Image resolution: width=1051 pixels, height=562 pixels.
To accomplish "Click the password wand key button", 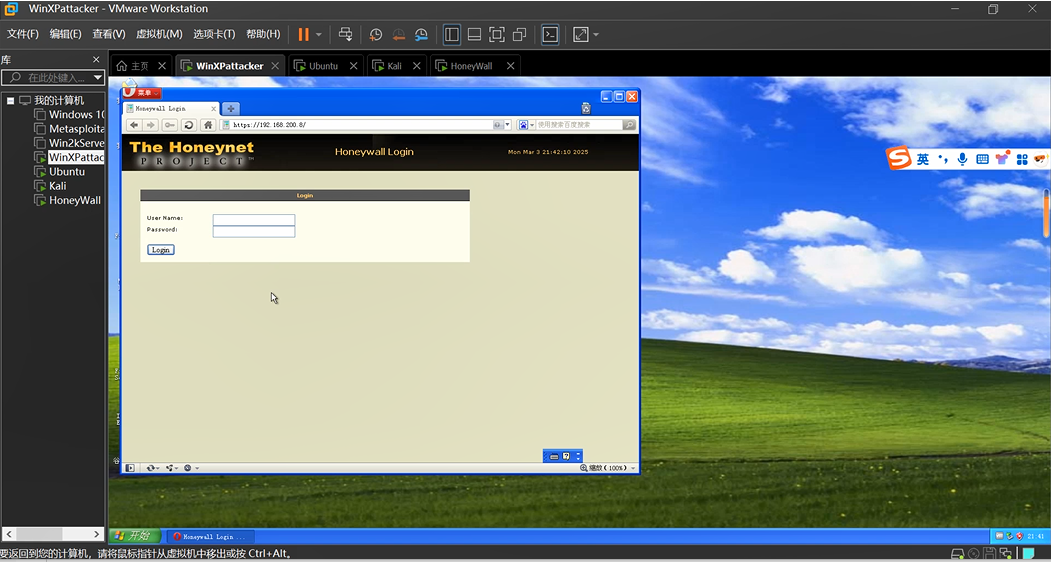I will click(x=170, y=125).
